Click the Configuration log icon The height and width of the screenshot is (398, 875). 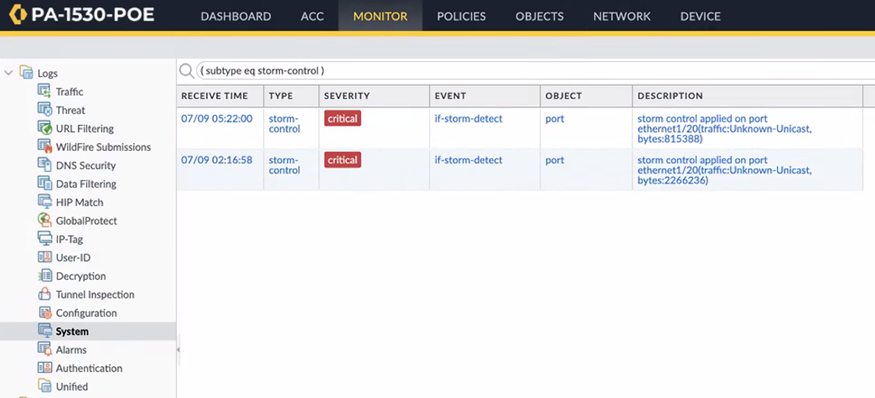[x=45, y=313]
